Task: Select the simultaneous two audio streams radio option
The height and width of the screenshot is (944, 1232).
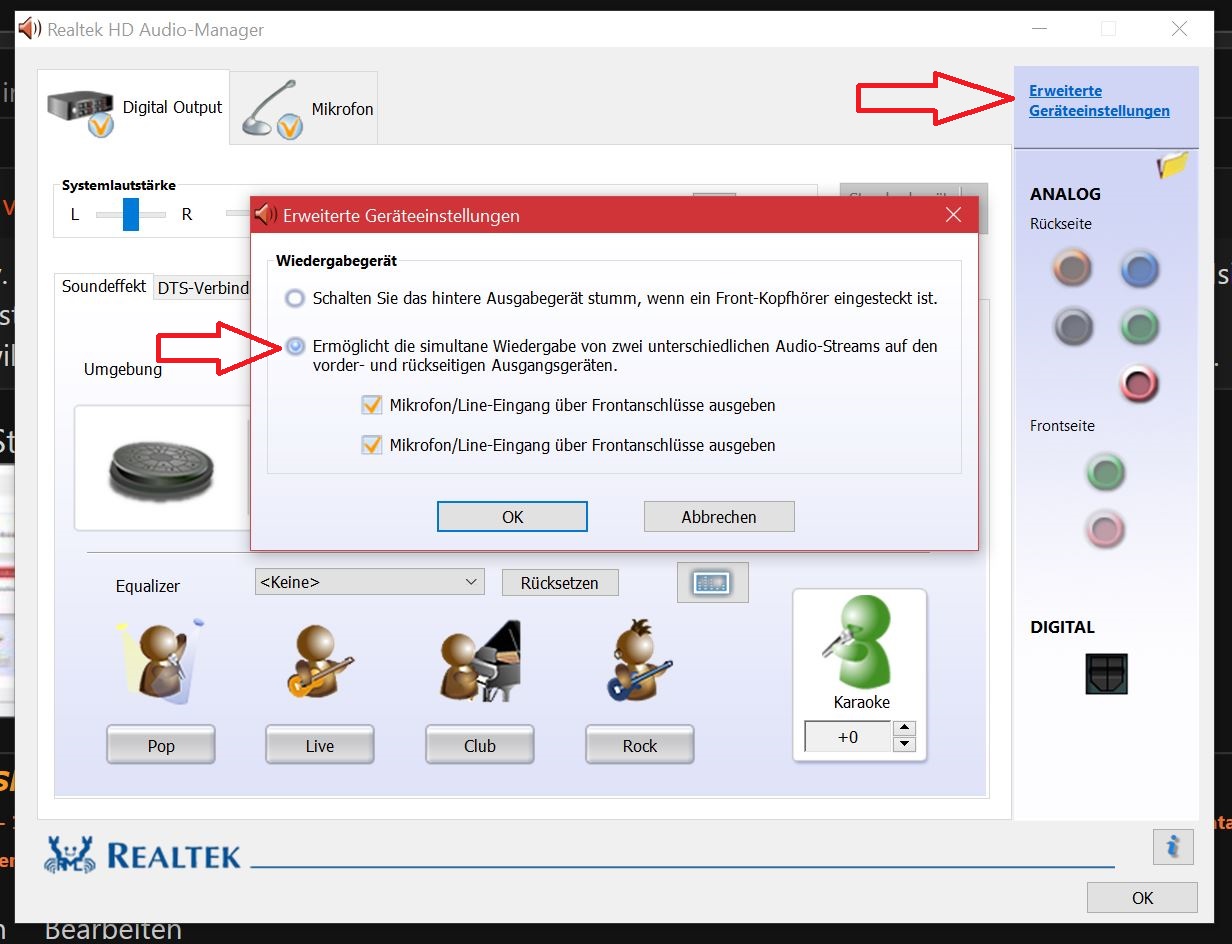Action: click(295, 346)
